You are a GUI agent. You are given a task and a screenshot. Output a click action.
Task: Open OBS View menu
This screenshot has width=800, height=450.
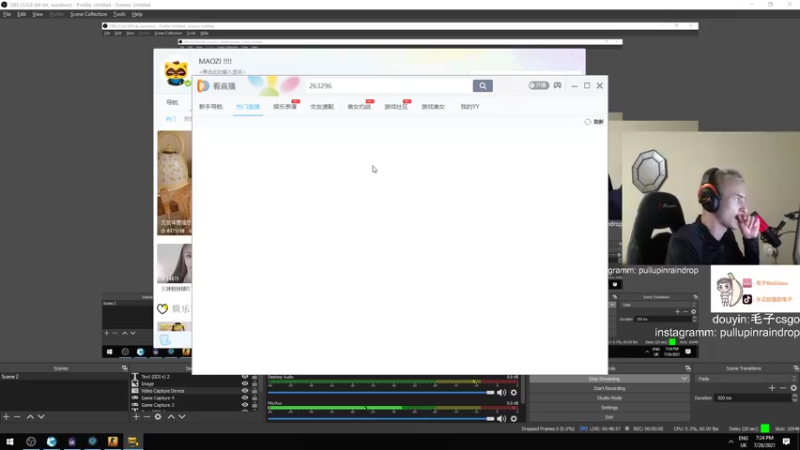37,14
